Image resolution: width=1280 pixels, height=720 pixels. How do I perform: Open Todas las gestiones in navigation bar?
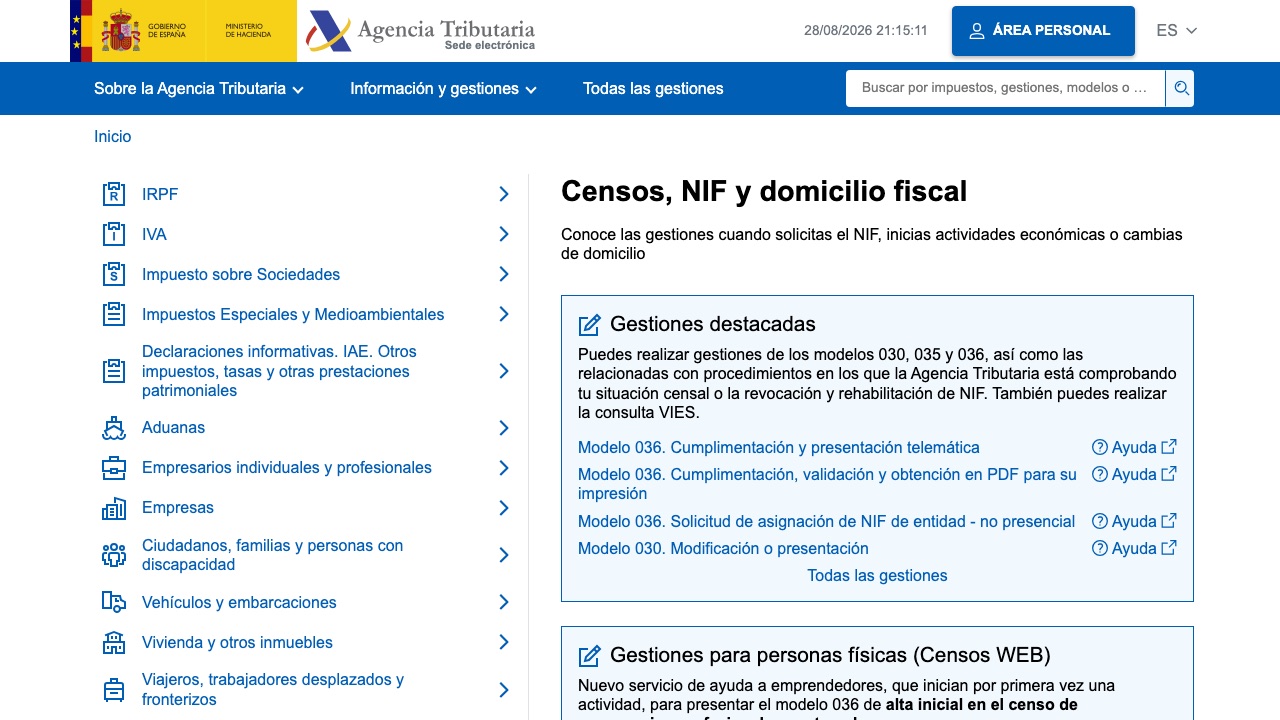[x=653, y=89]
